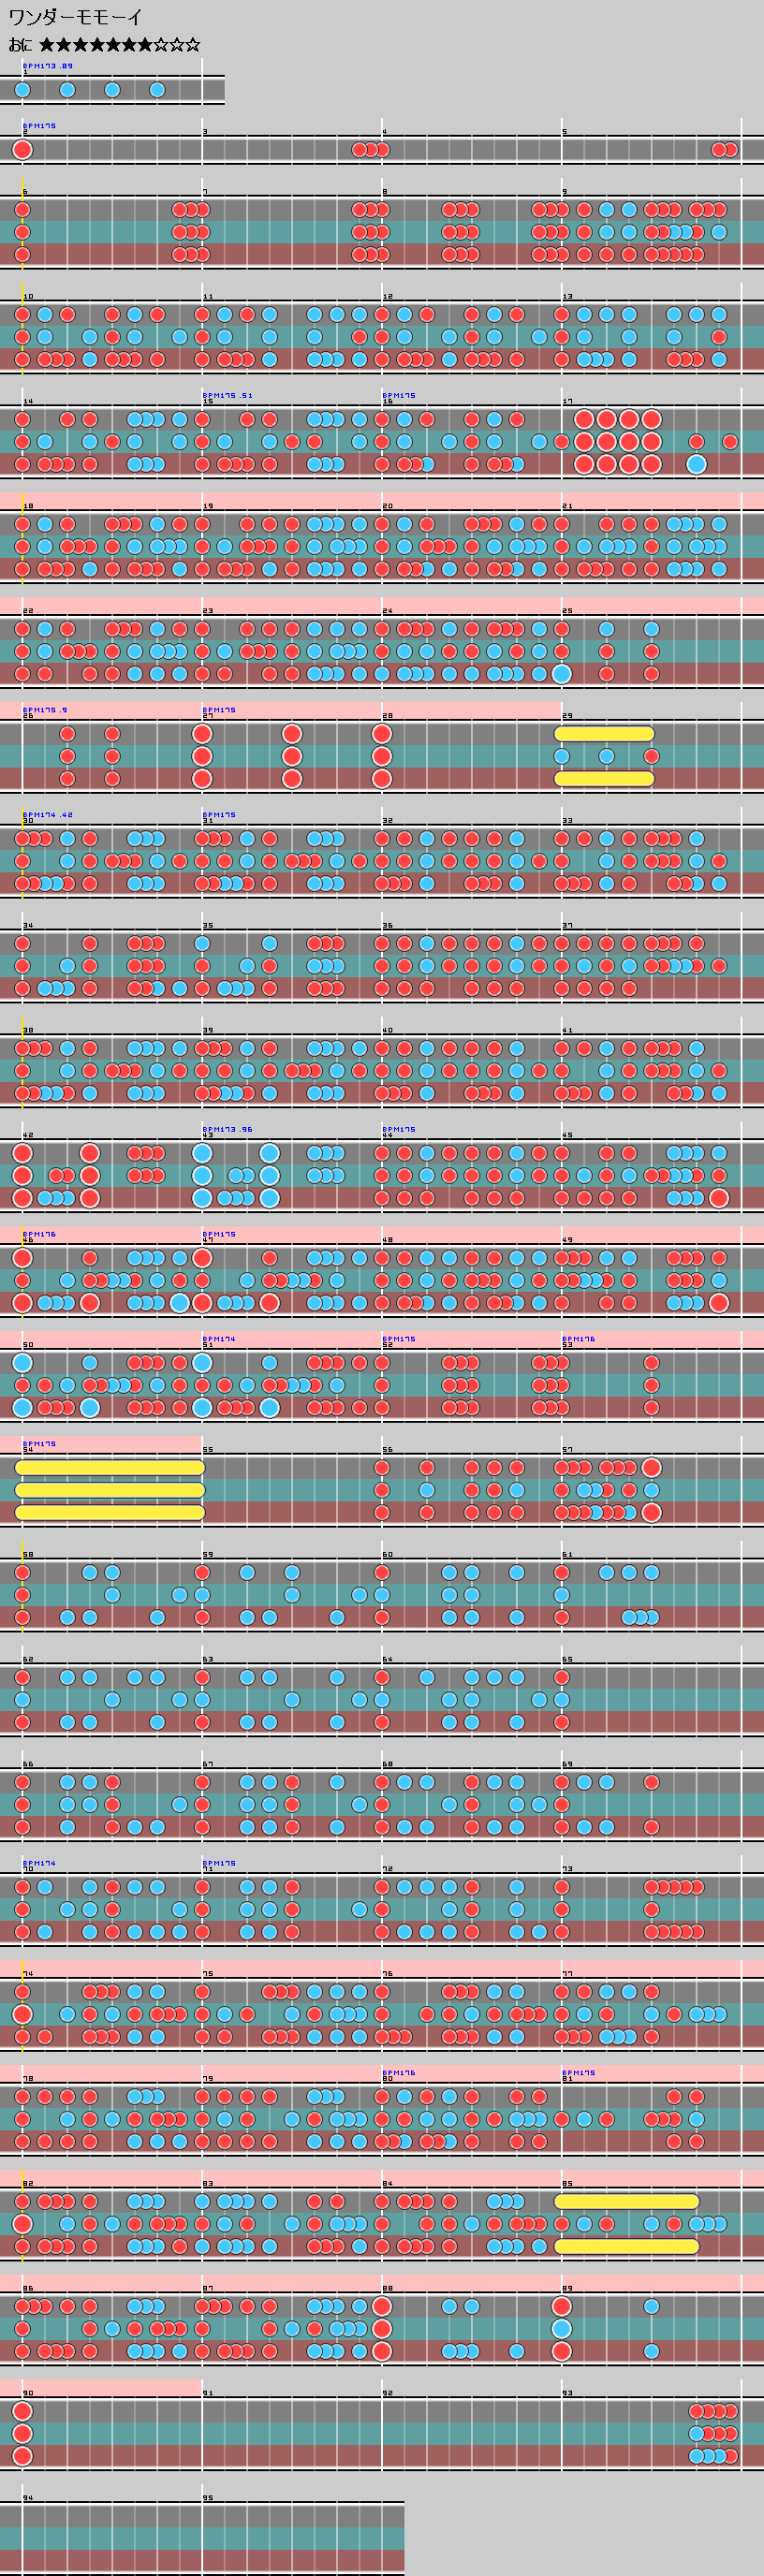
Task: Select the top yellow drumroll bar in measure 29
Action: pyautogui.click(x=604, y=734)
